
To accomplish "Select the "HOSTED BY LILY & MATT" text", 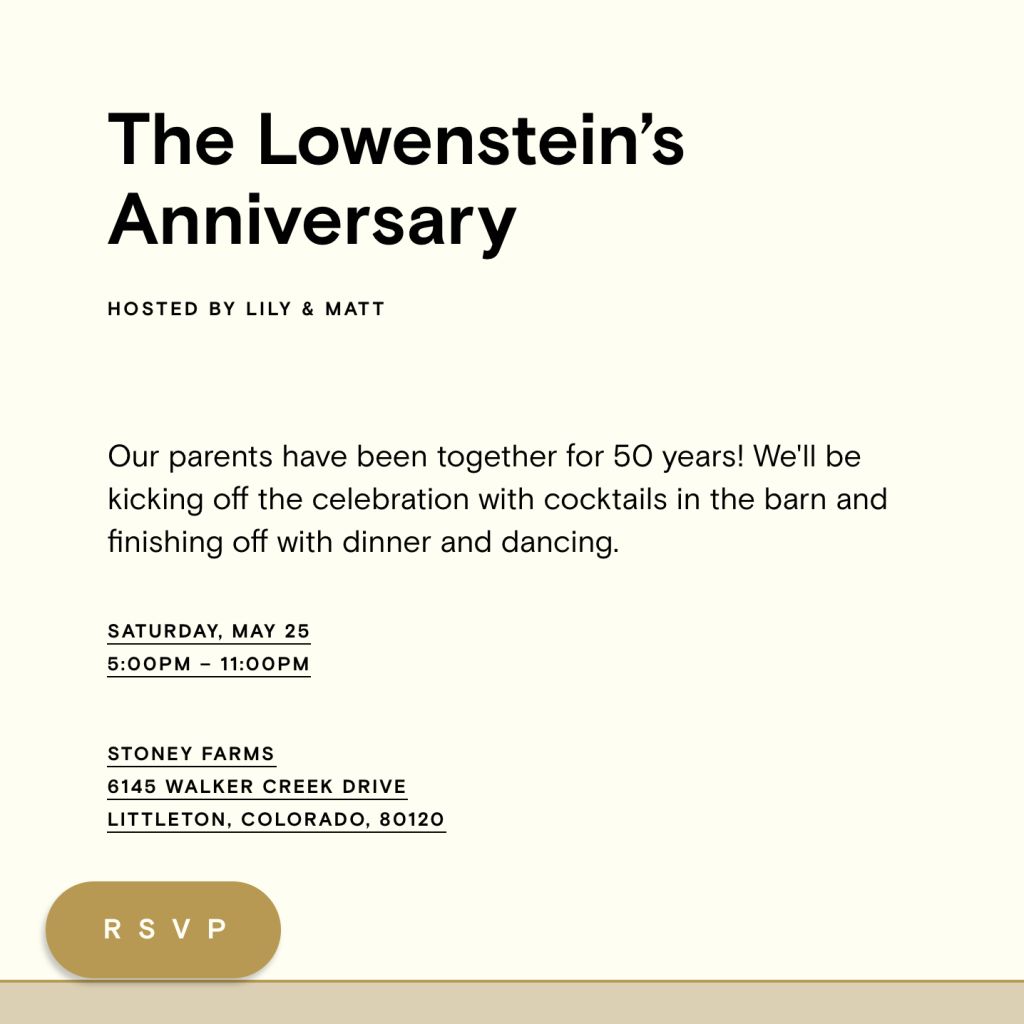I will [246, 309].
